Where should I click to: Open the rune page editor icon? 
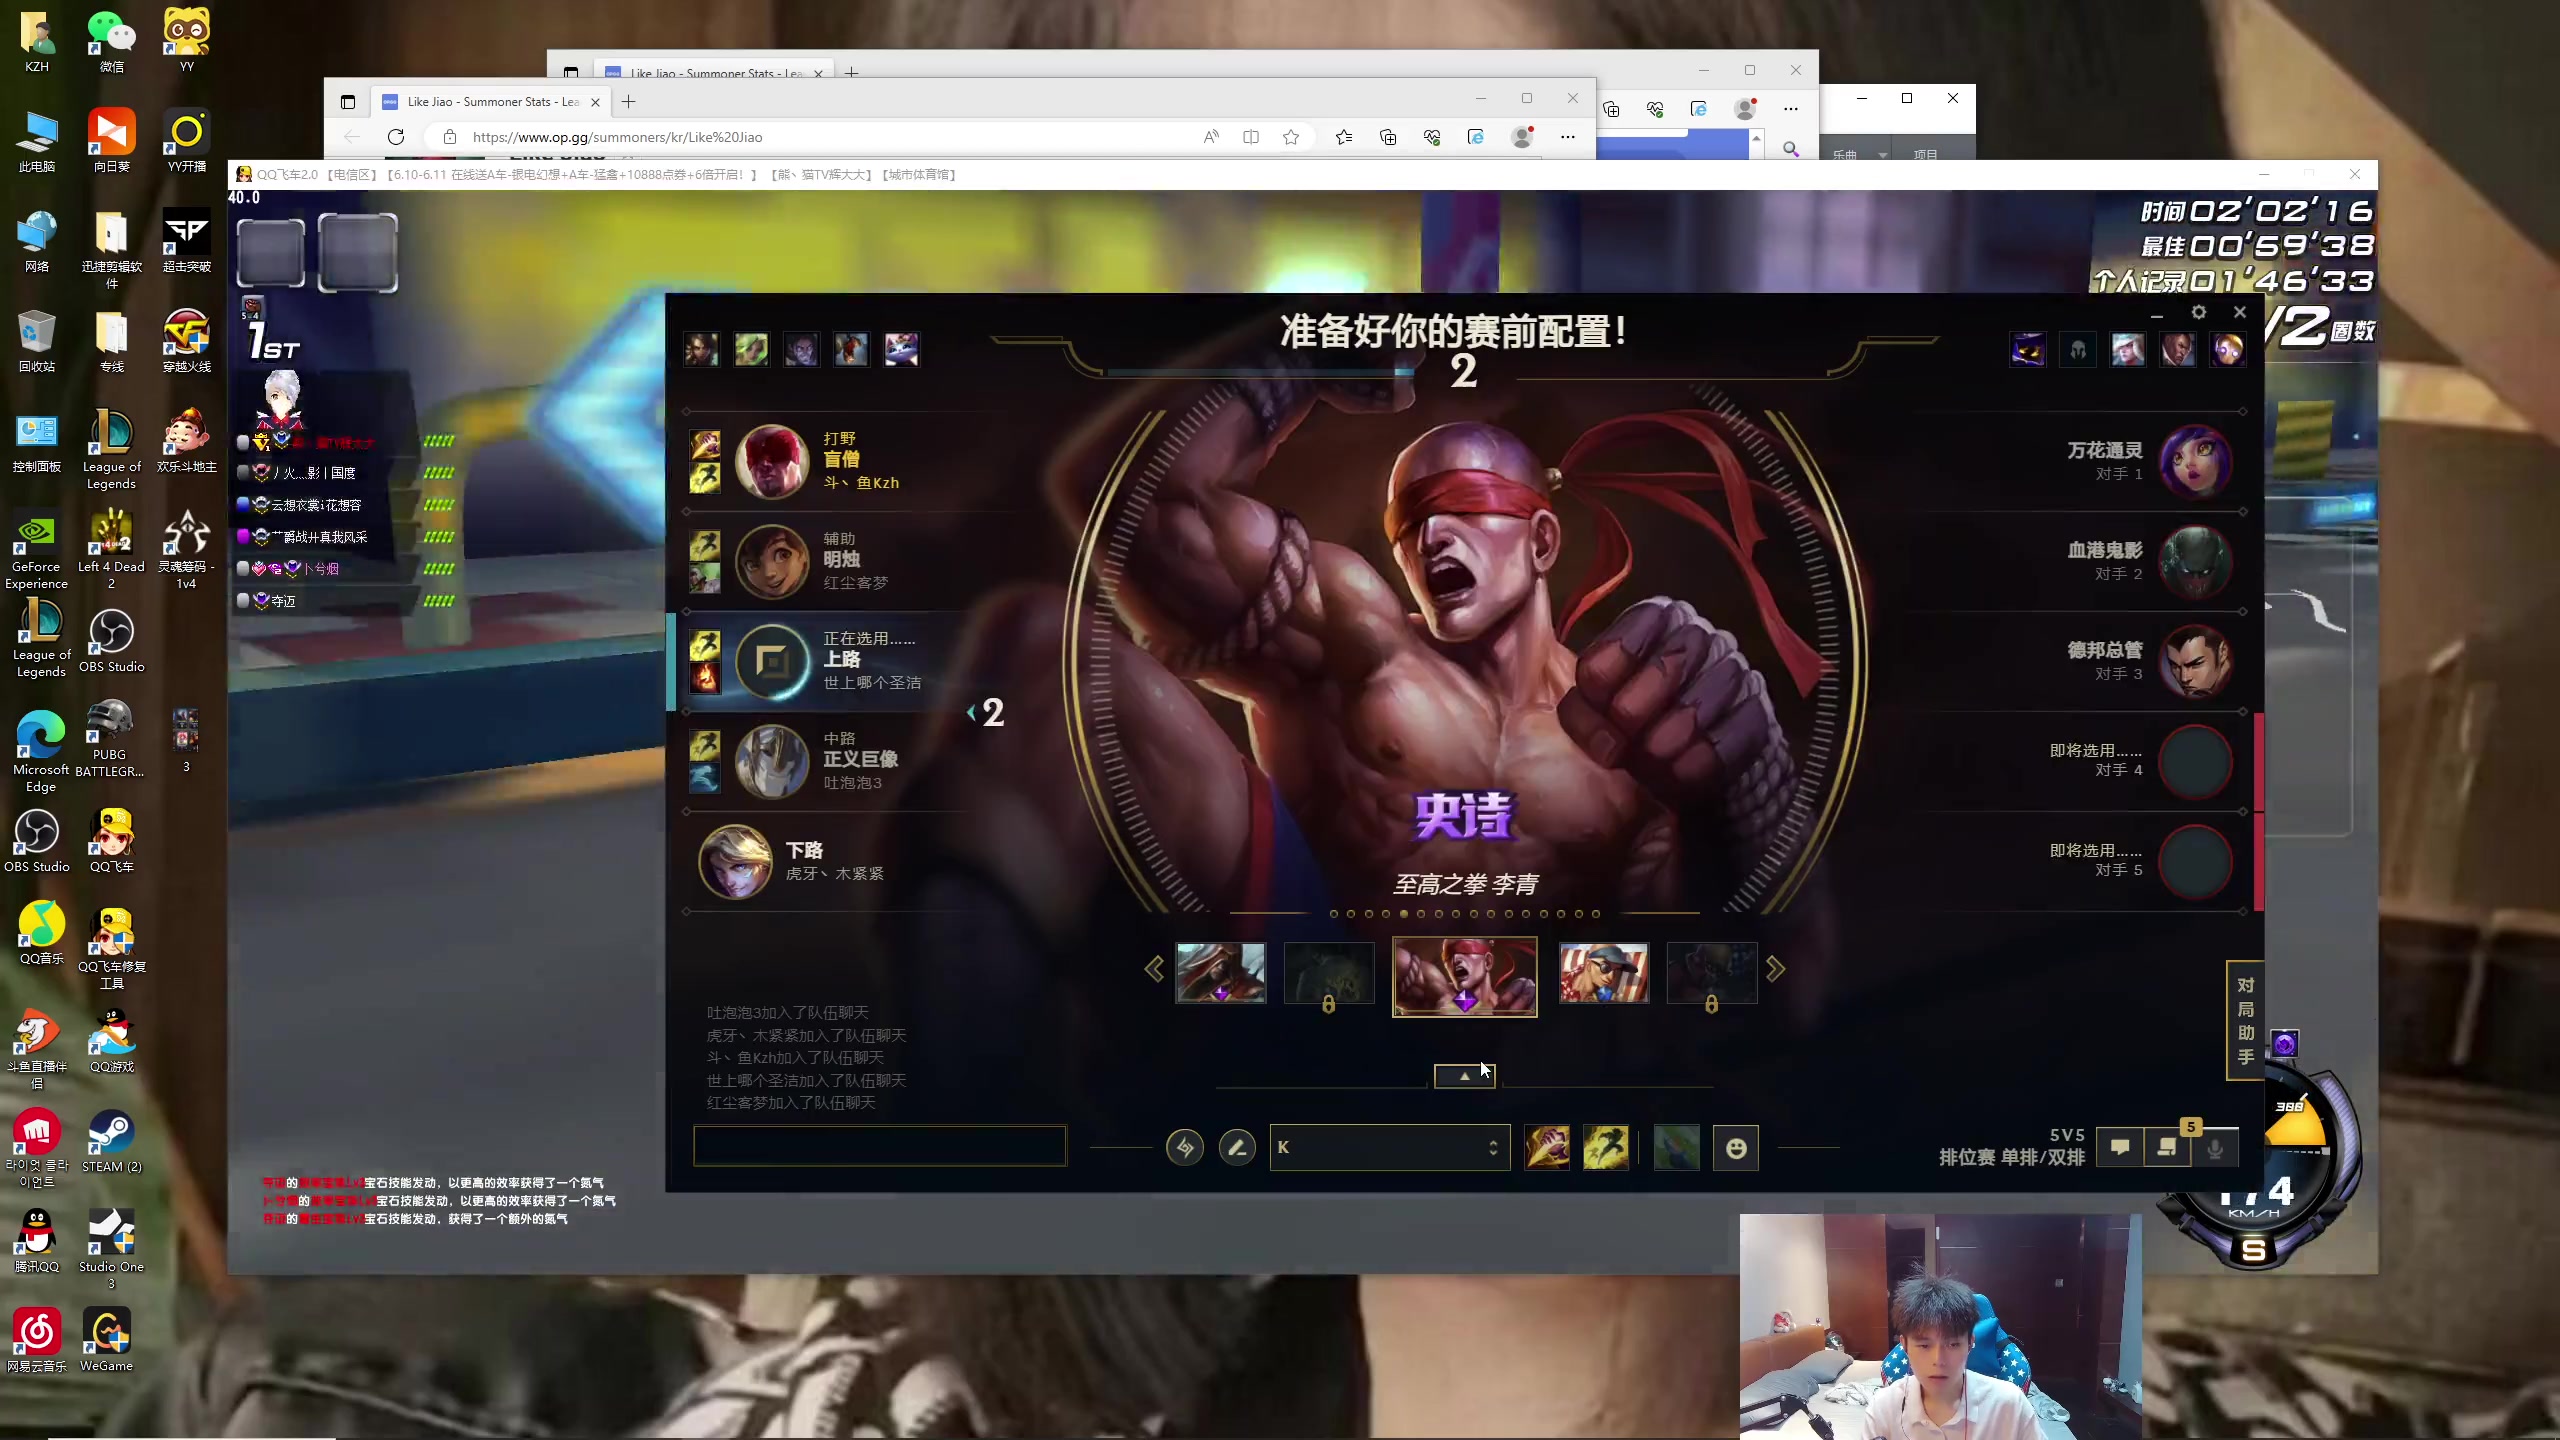pos(1185,1147)
